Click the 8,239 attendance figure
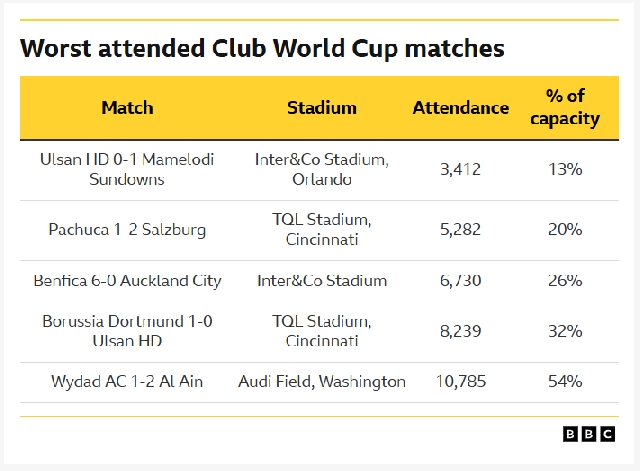This screenshot has height=471, width=640. pyautogui.click(x=460, y=331)
